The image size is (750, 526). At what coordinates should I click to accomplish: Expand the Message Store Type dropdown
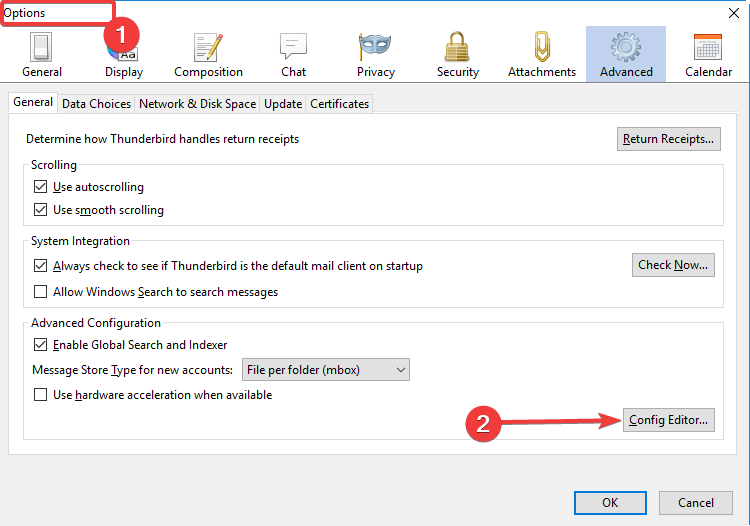[325, 370]
